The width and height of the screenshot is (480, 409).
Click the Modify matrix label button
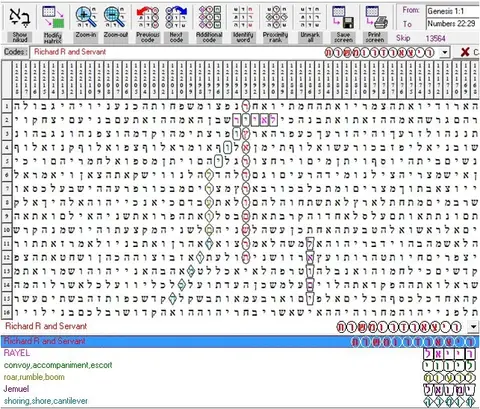[53, 38]
